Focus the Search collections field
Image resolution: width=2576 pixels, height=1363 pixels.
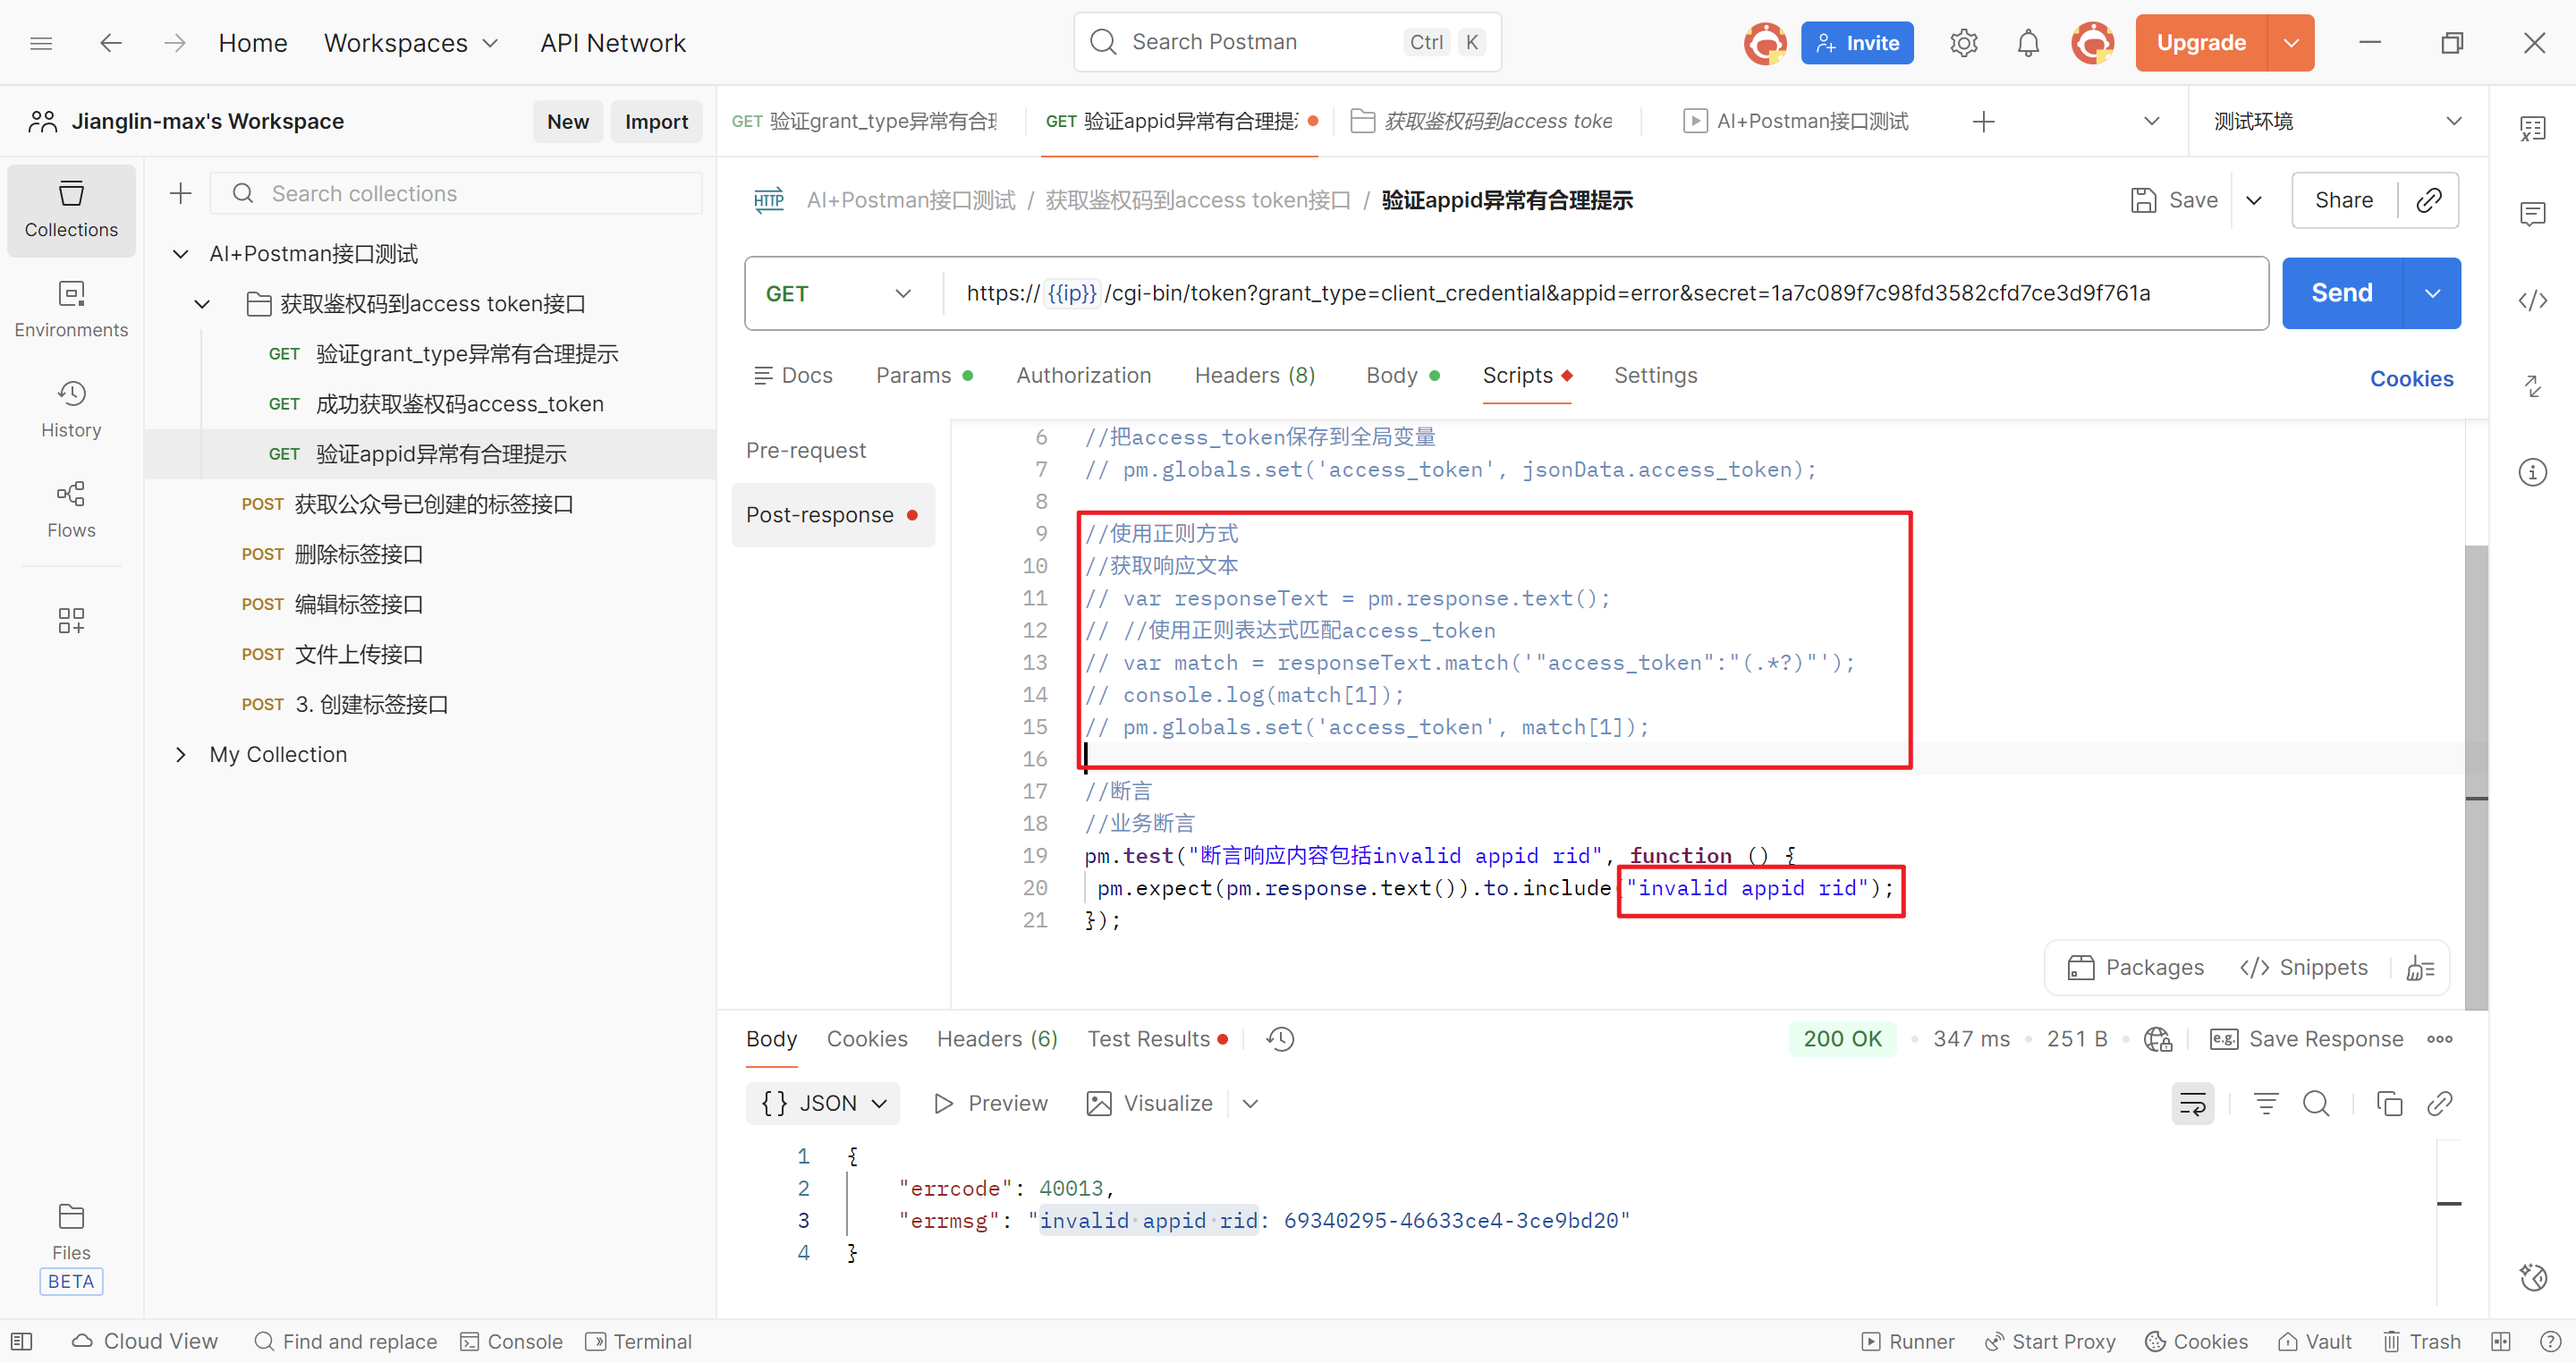tap(456, 193)
